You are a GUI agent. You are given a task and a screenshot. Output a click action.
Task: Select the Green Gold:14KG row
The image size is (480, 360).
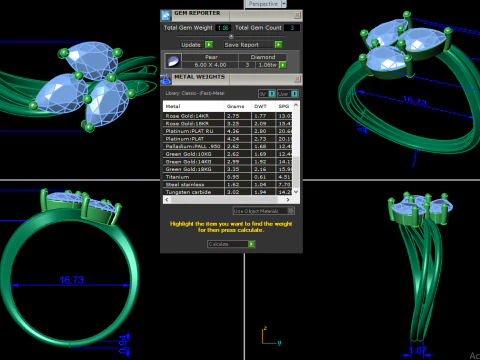tap(228, 162)
